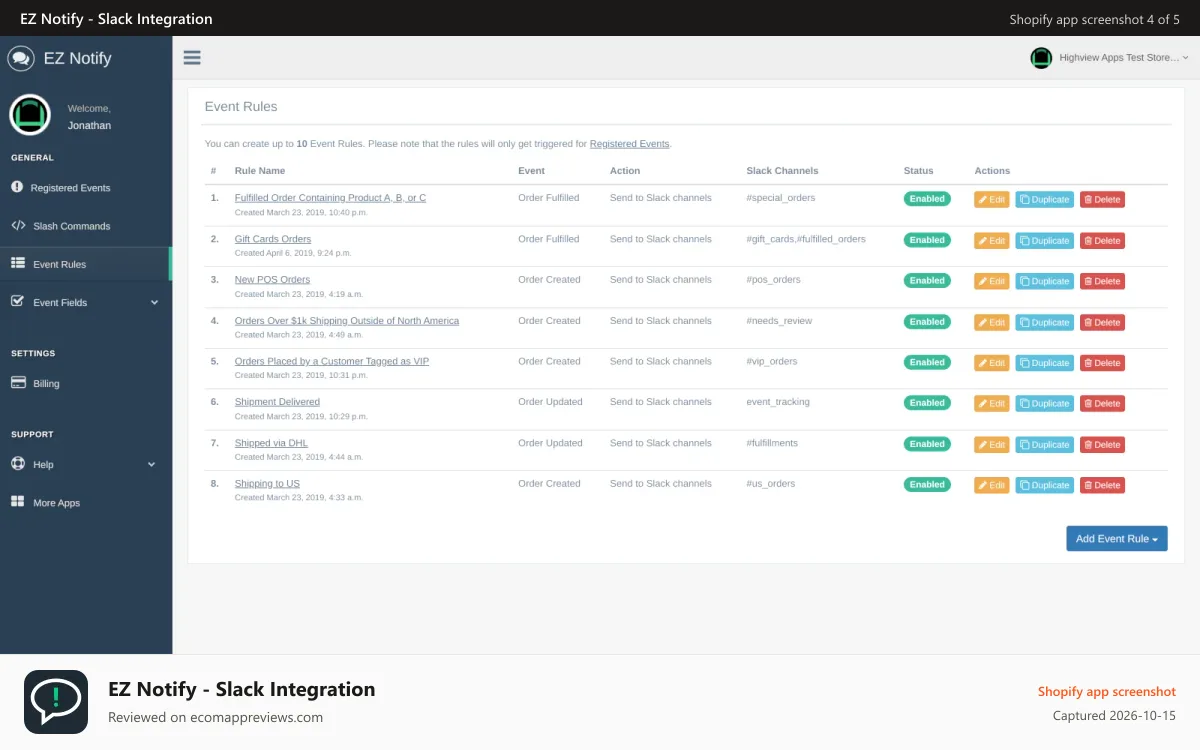
Task: Delete the Shipping to US rule
Action: pyautogui.click(x=1102, y=485)
